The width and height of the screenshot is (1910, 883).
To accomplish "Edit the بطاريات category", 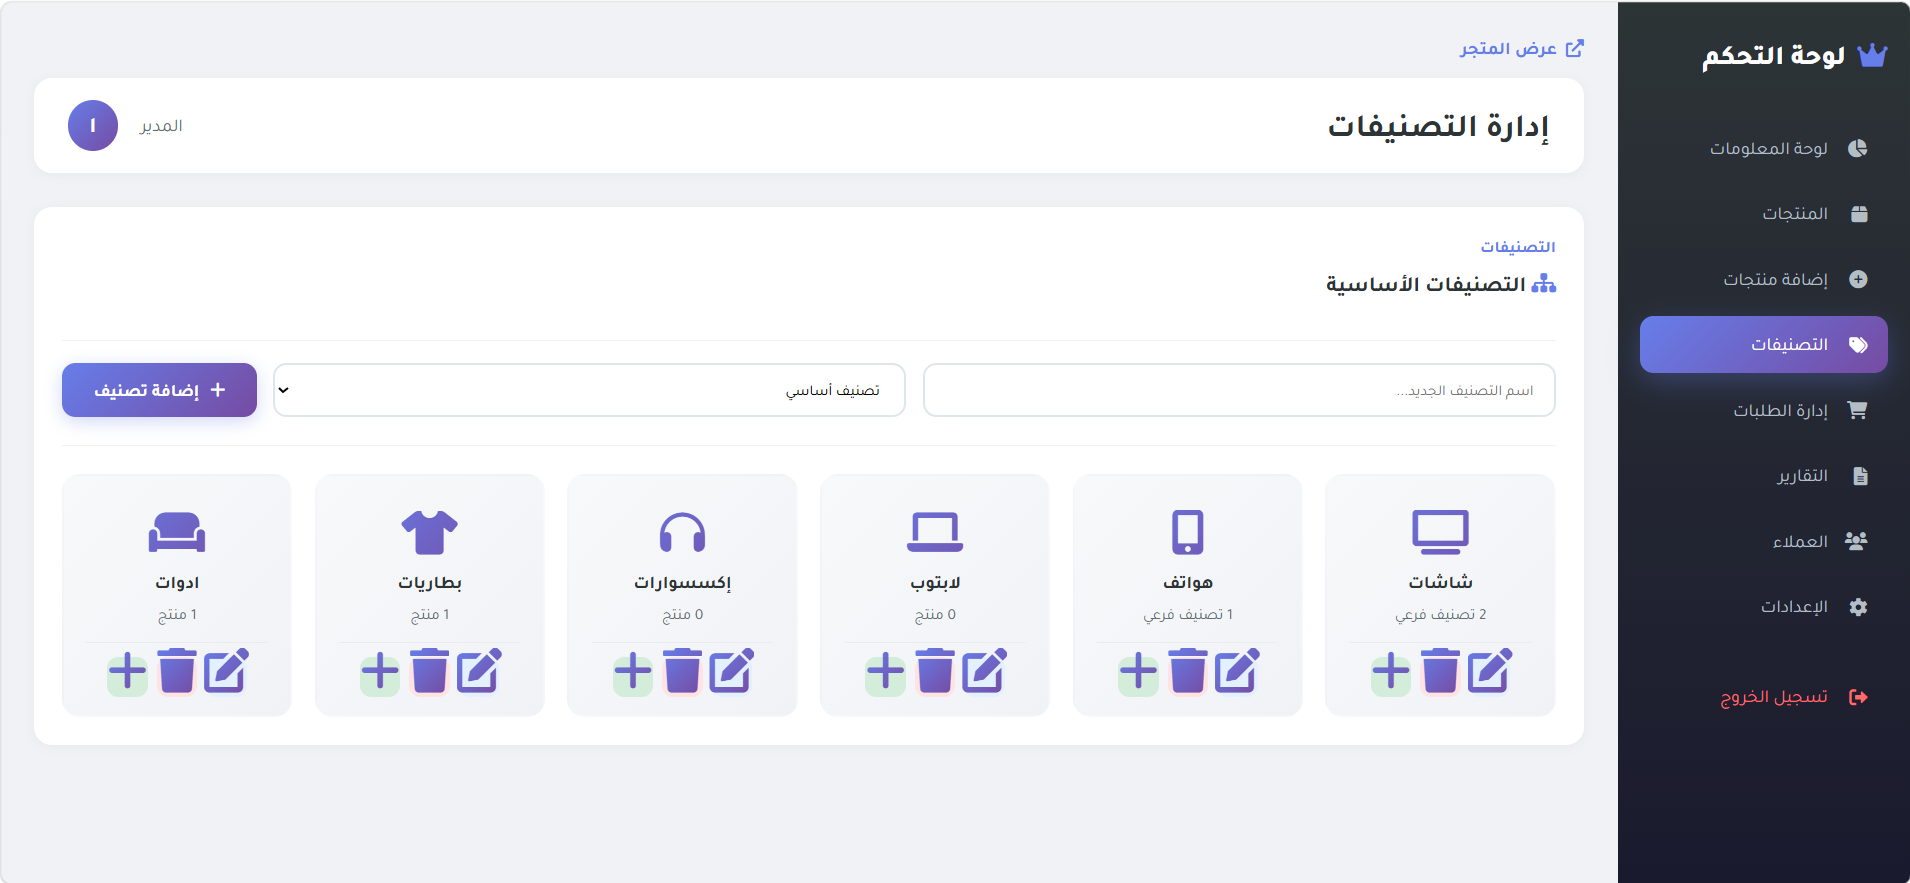I will click(479, 671).
